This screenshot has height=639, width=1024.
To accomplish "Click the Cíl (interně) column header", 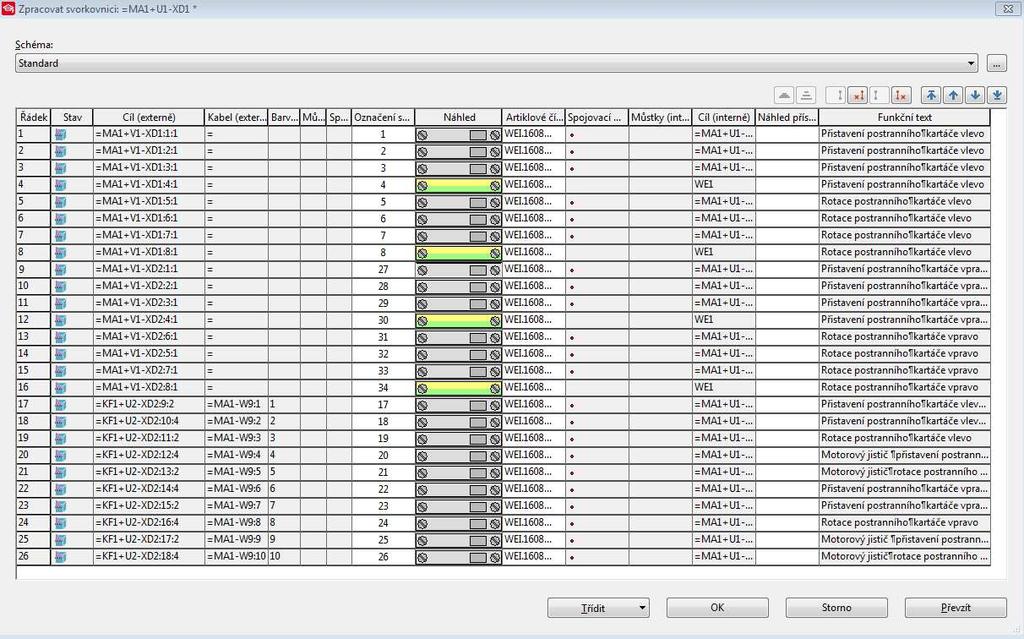I will tap(724, 118).
